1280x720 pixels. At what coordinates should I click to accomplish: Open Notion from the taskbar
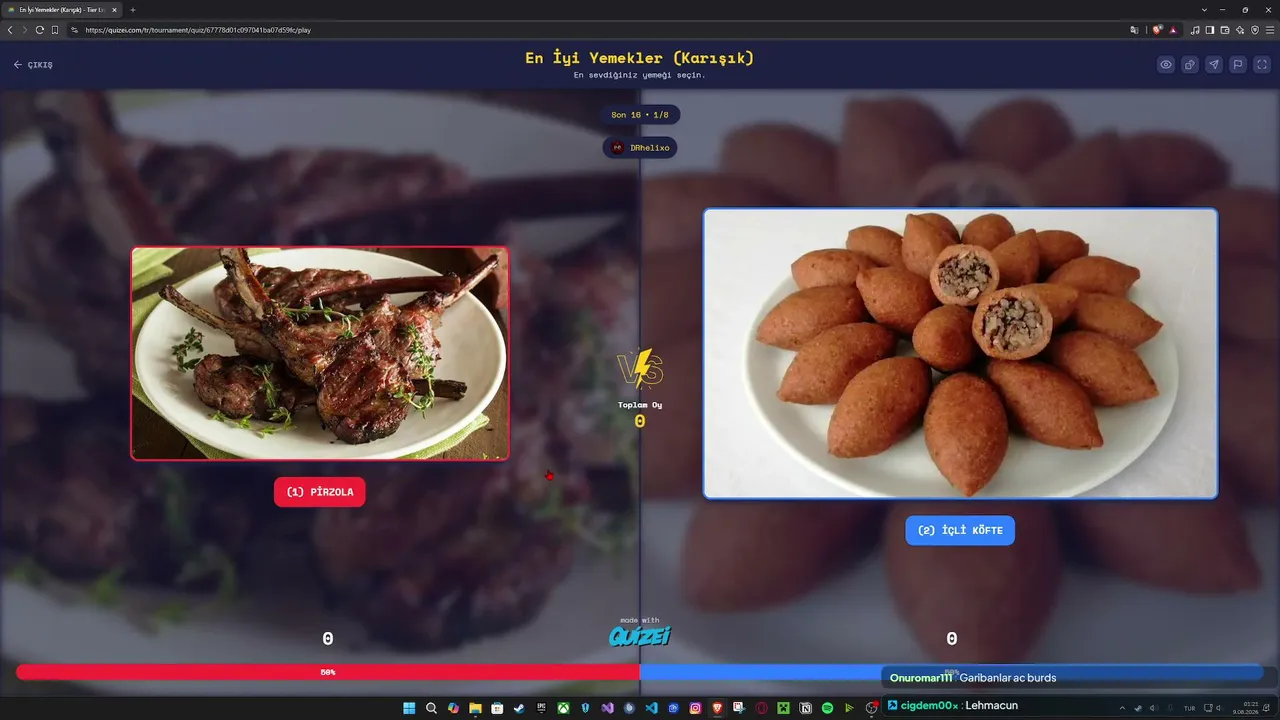click(805, 708)
